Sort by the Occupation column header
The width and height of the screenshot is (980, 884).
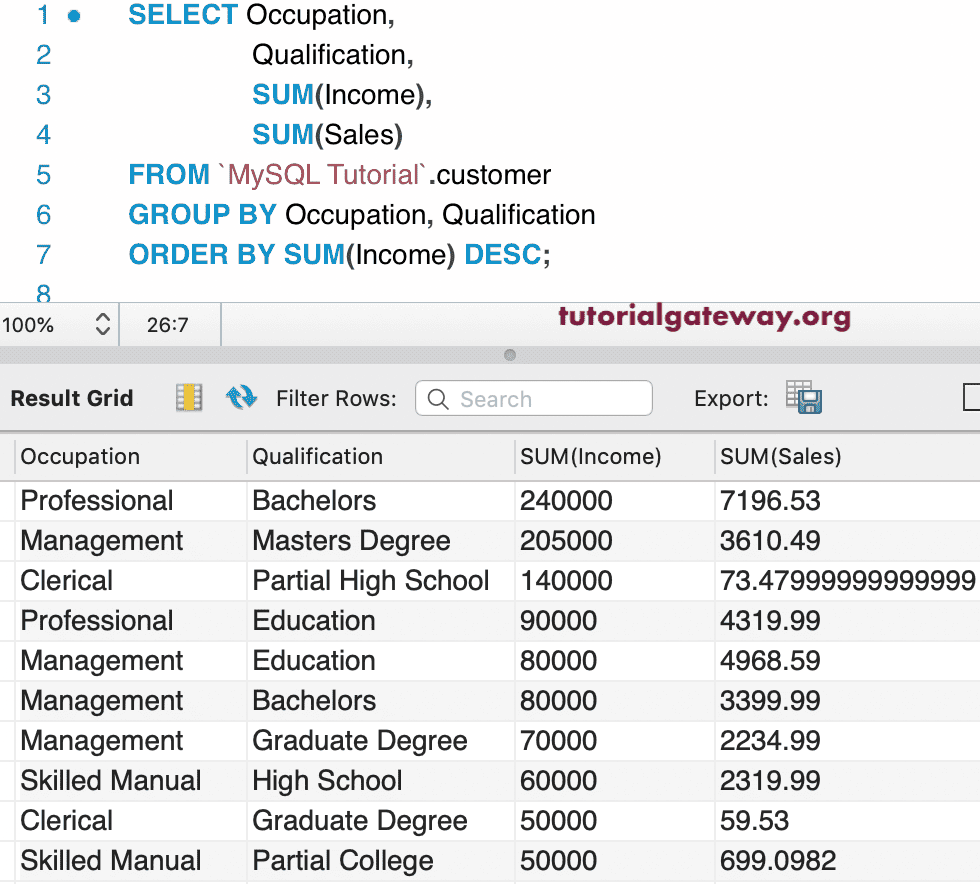pyautogui.click(x=80, y=457)
